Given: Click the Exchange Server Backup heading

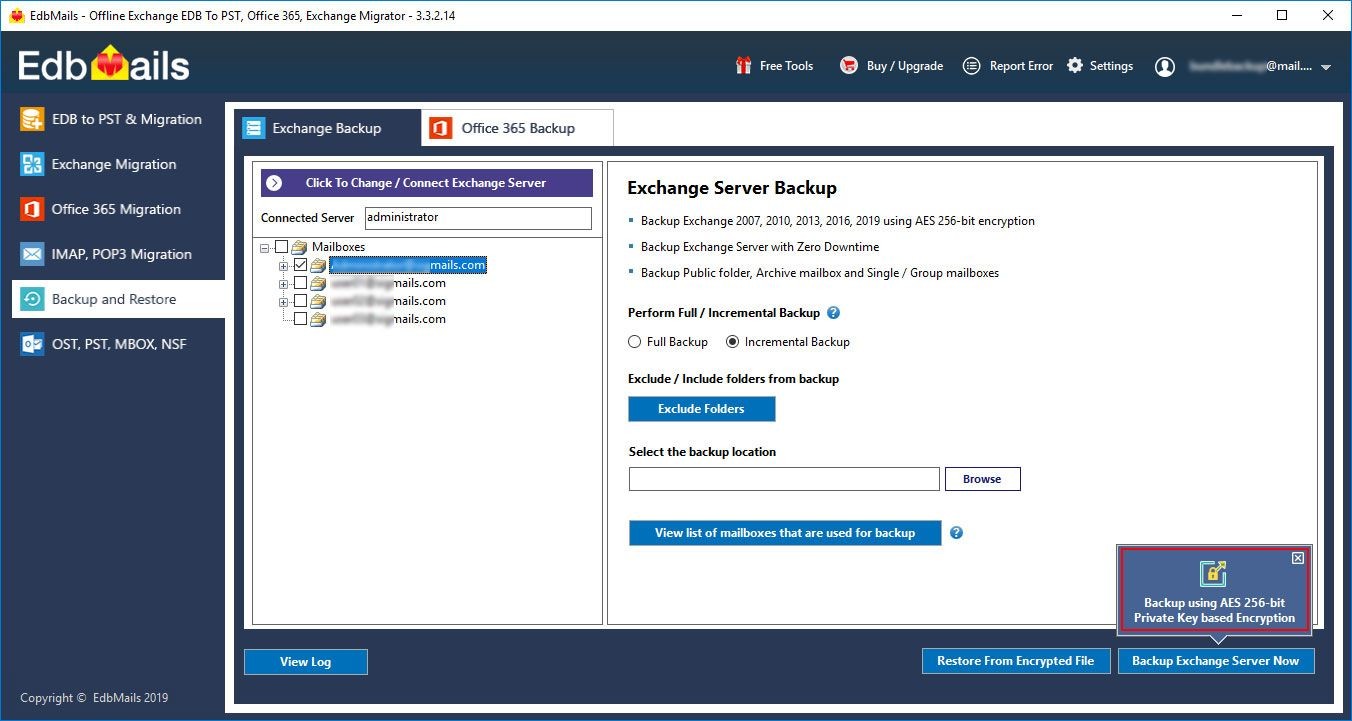Looking at the screenshot, I should 732,188.
